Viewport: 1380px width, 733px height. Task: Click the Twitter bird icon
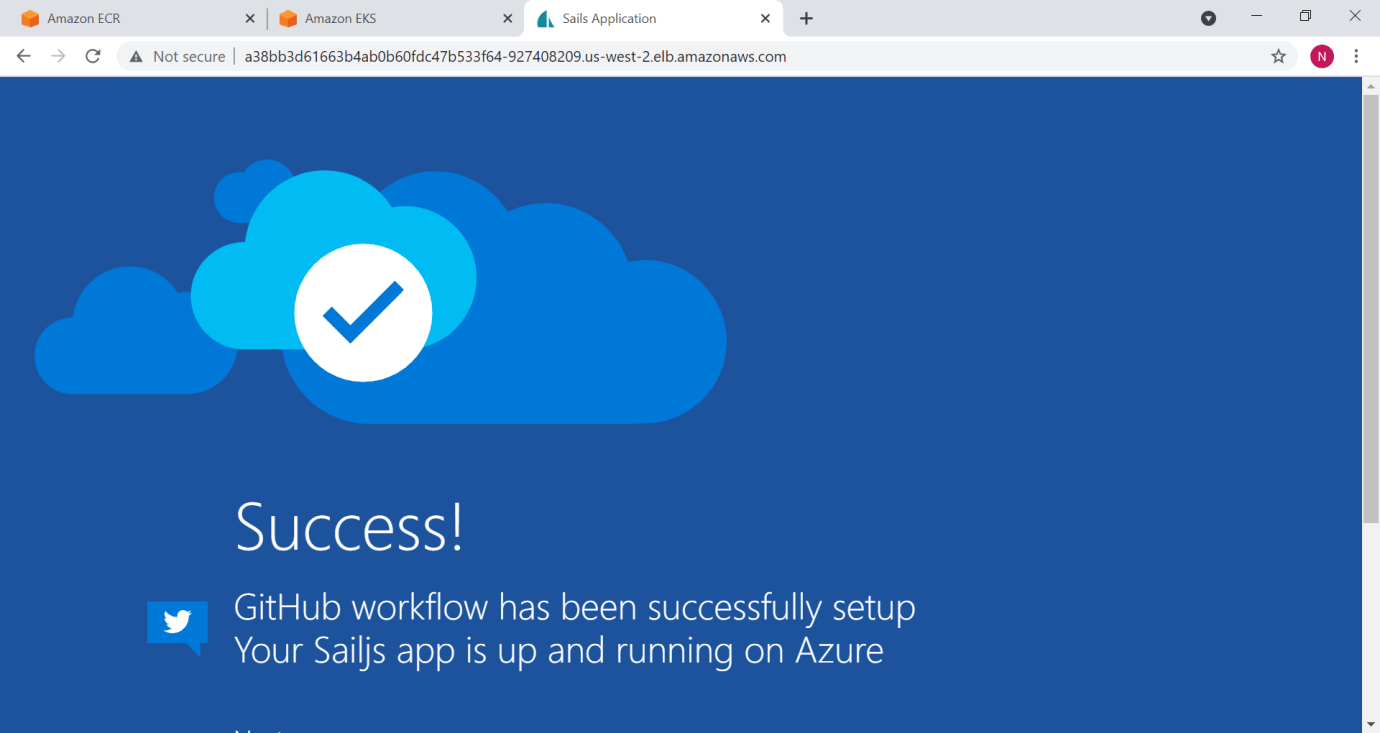click(177, 623)
